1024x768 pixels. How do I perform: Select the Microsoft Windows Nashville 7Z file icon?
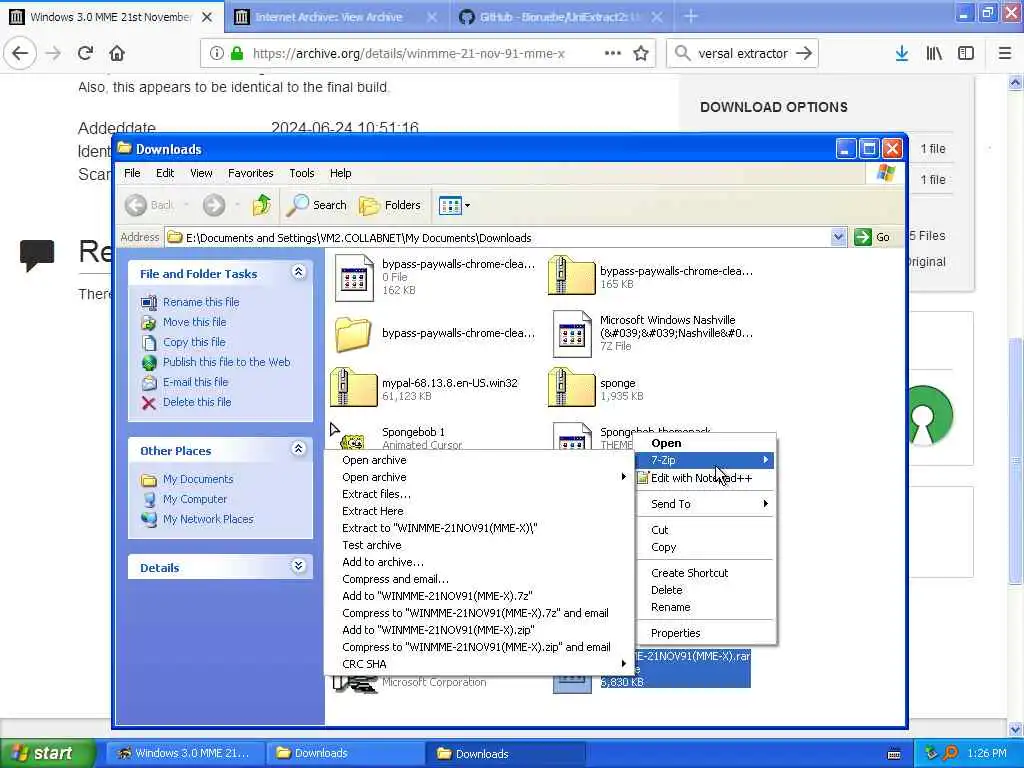572,334
